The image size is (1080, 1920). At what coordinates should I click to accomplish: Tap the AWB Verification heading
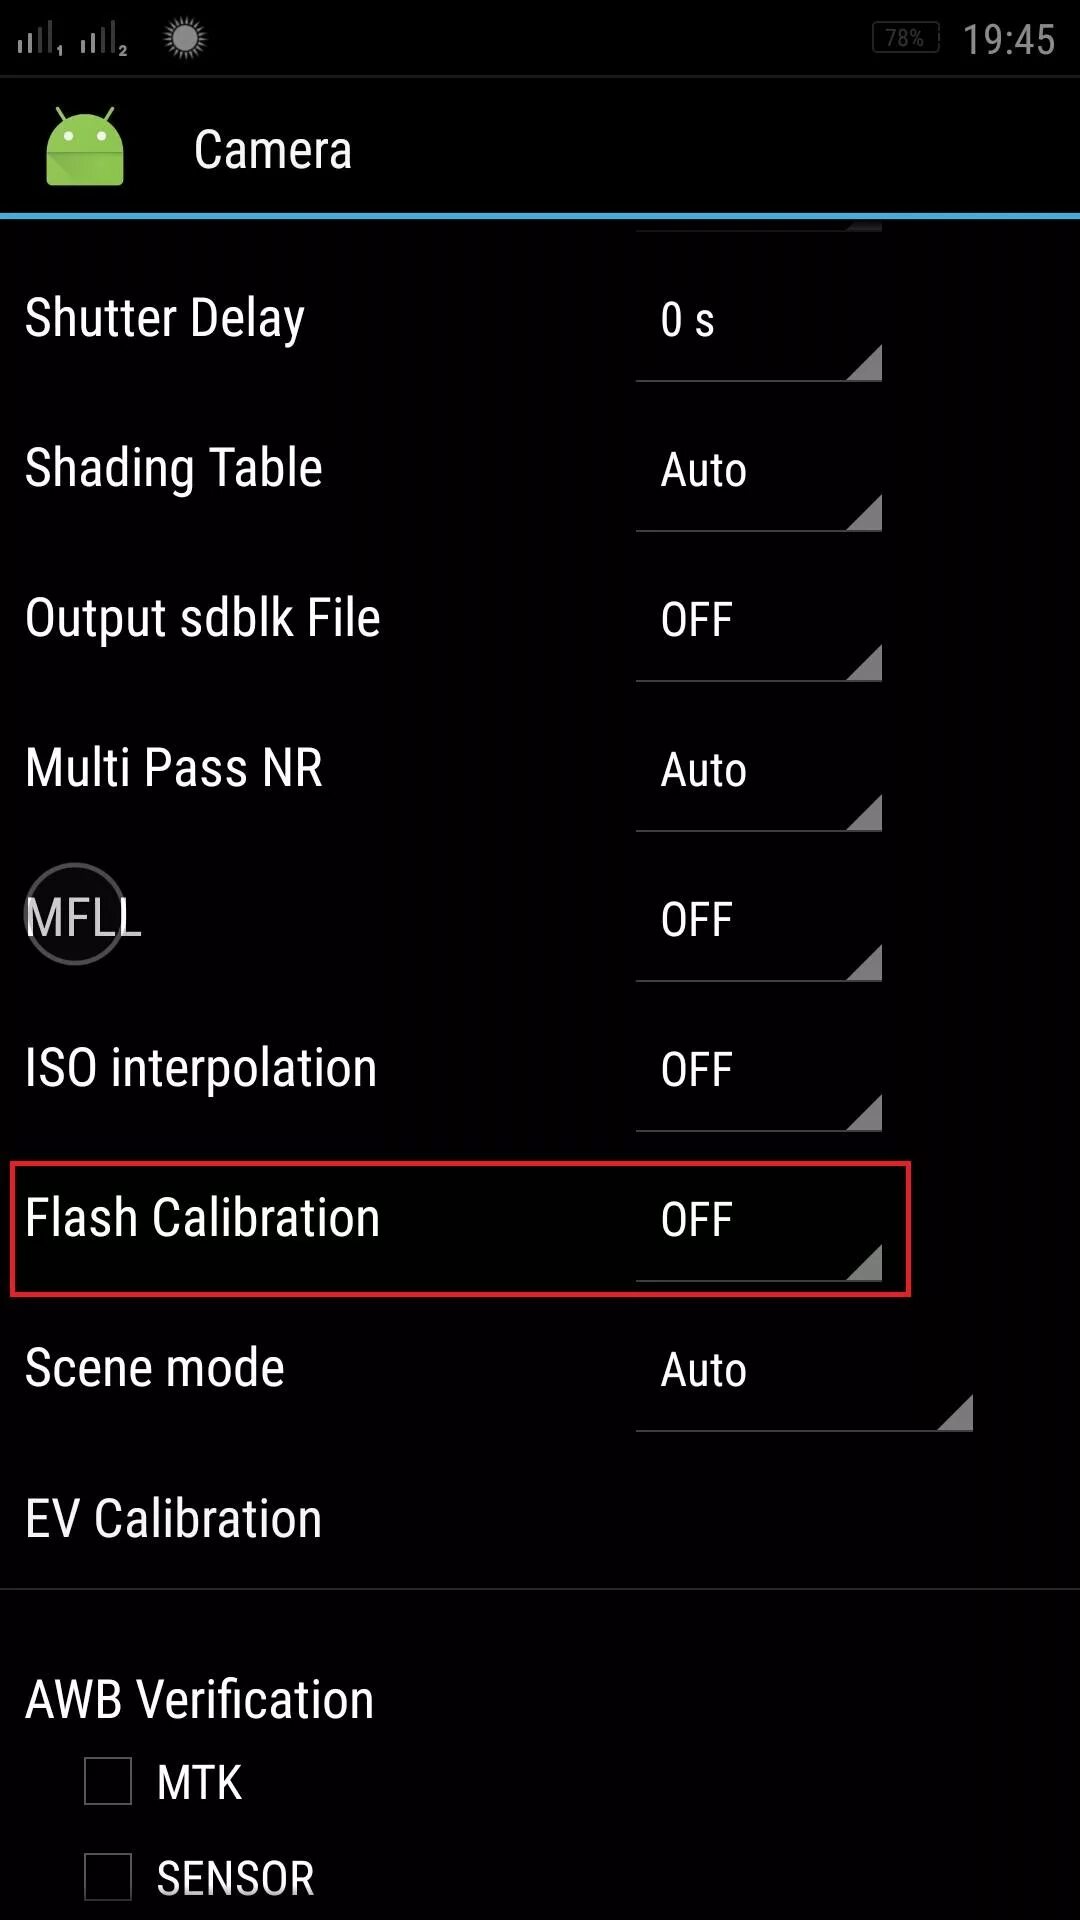tap(199, 1699)
